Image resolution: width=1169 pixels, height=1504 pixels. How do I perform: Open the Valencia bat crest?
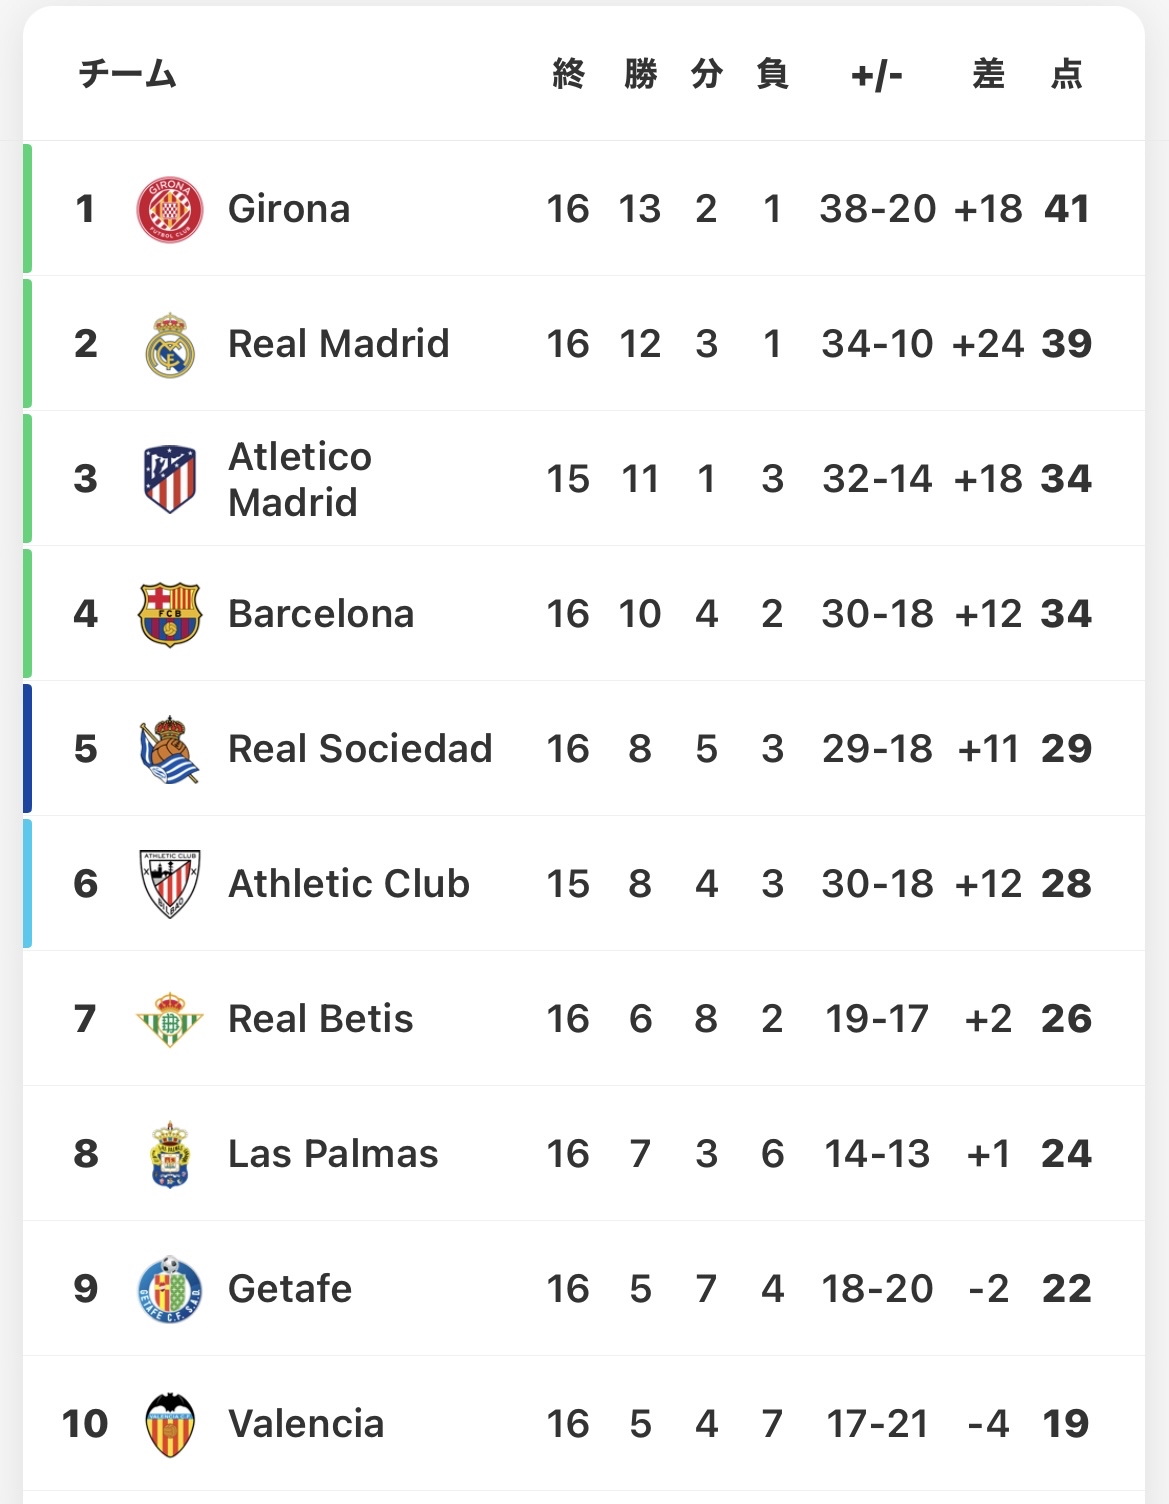(x=170, y=1424)
